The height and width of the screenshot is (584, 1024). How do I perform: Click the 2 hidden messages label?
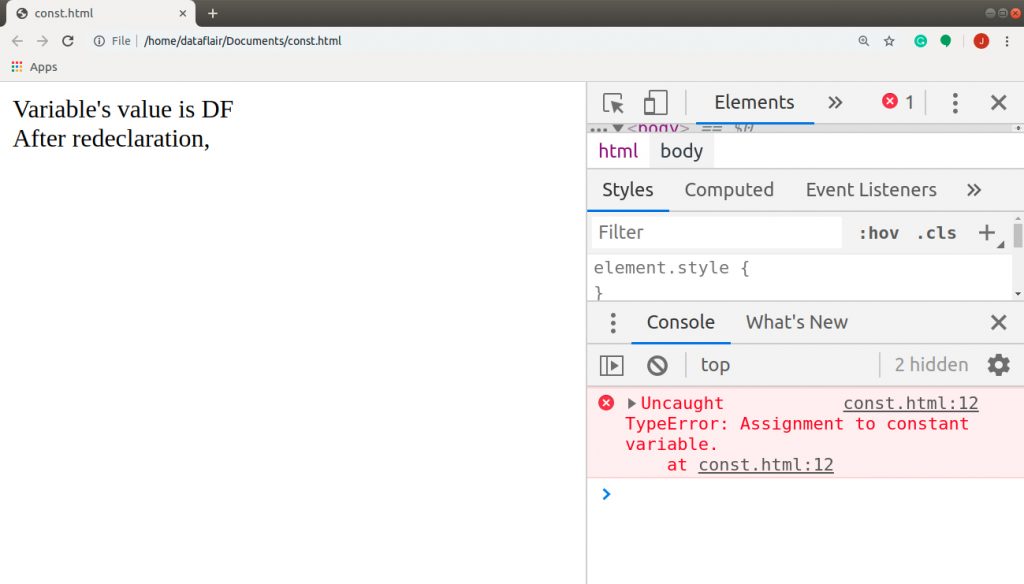pyautogui.click(x=931, y=365)
